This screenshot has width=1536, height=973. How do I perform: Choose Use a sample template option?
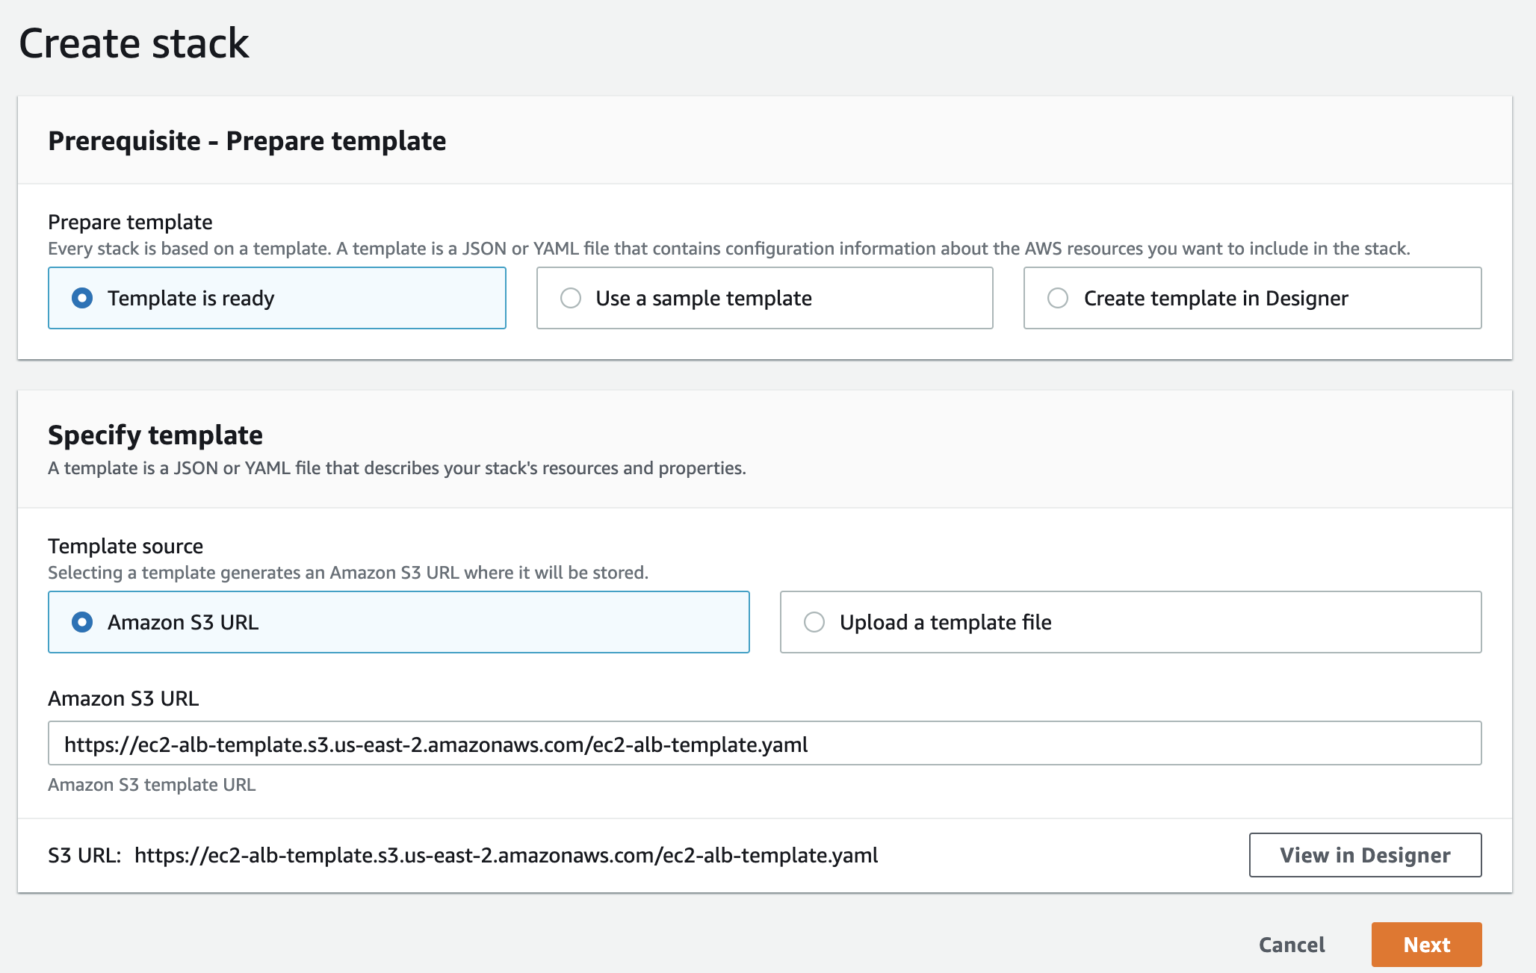coord(570,298)
